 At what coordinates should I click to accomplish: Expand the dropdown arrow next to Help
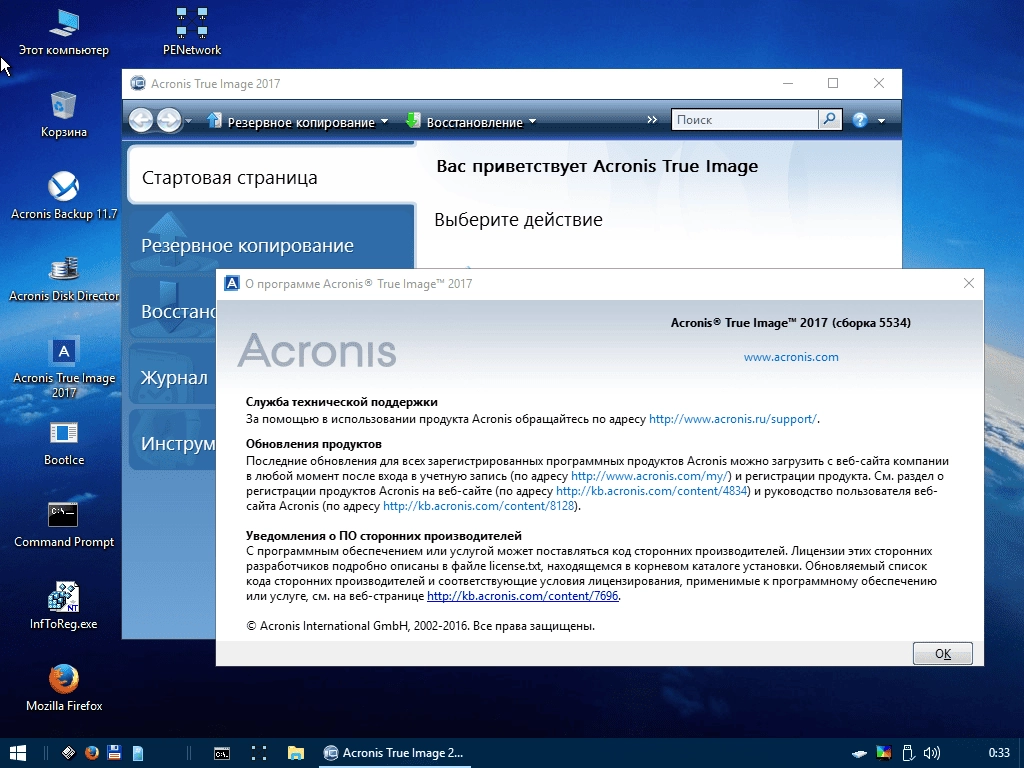tap(882, 121)
